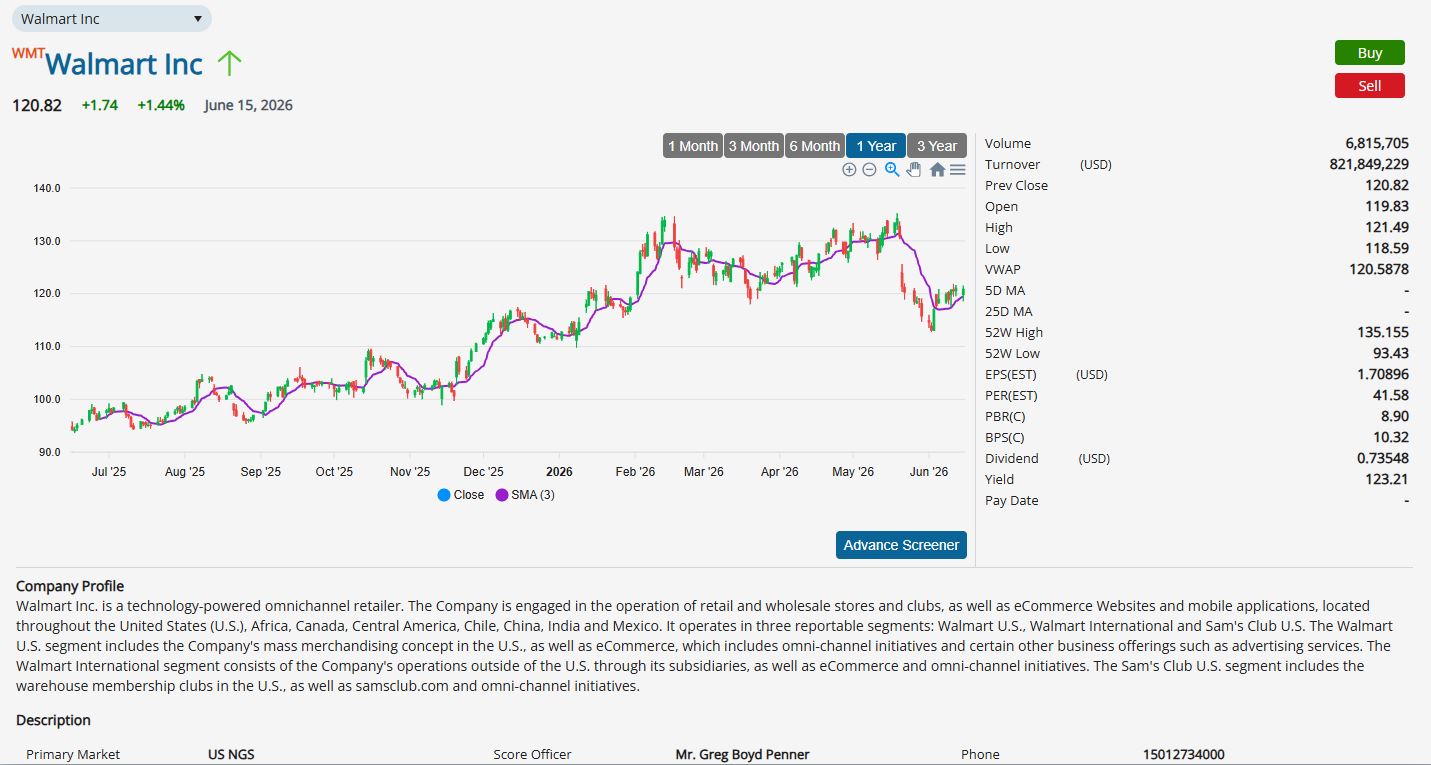The height and width of the screenshot is (765, 1431).
Task: Click the green up arrow beside Walmart Inc
Action: coord(229,64)
